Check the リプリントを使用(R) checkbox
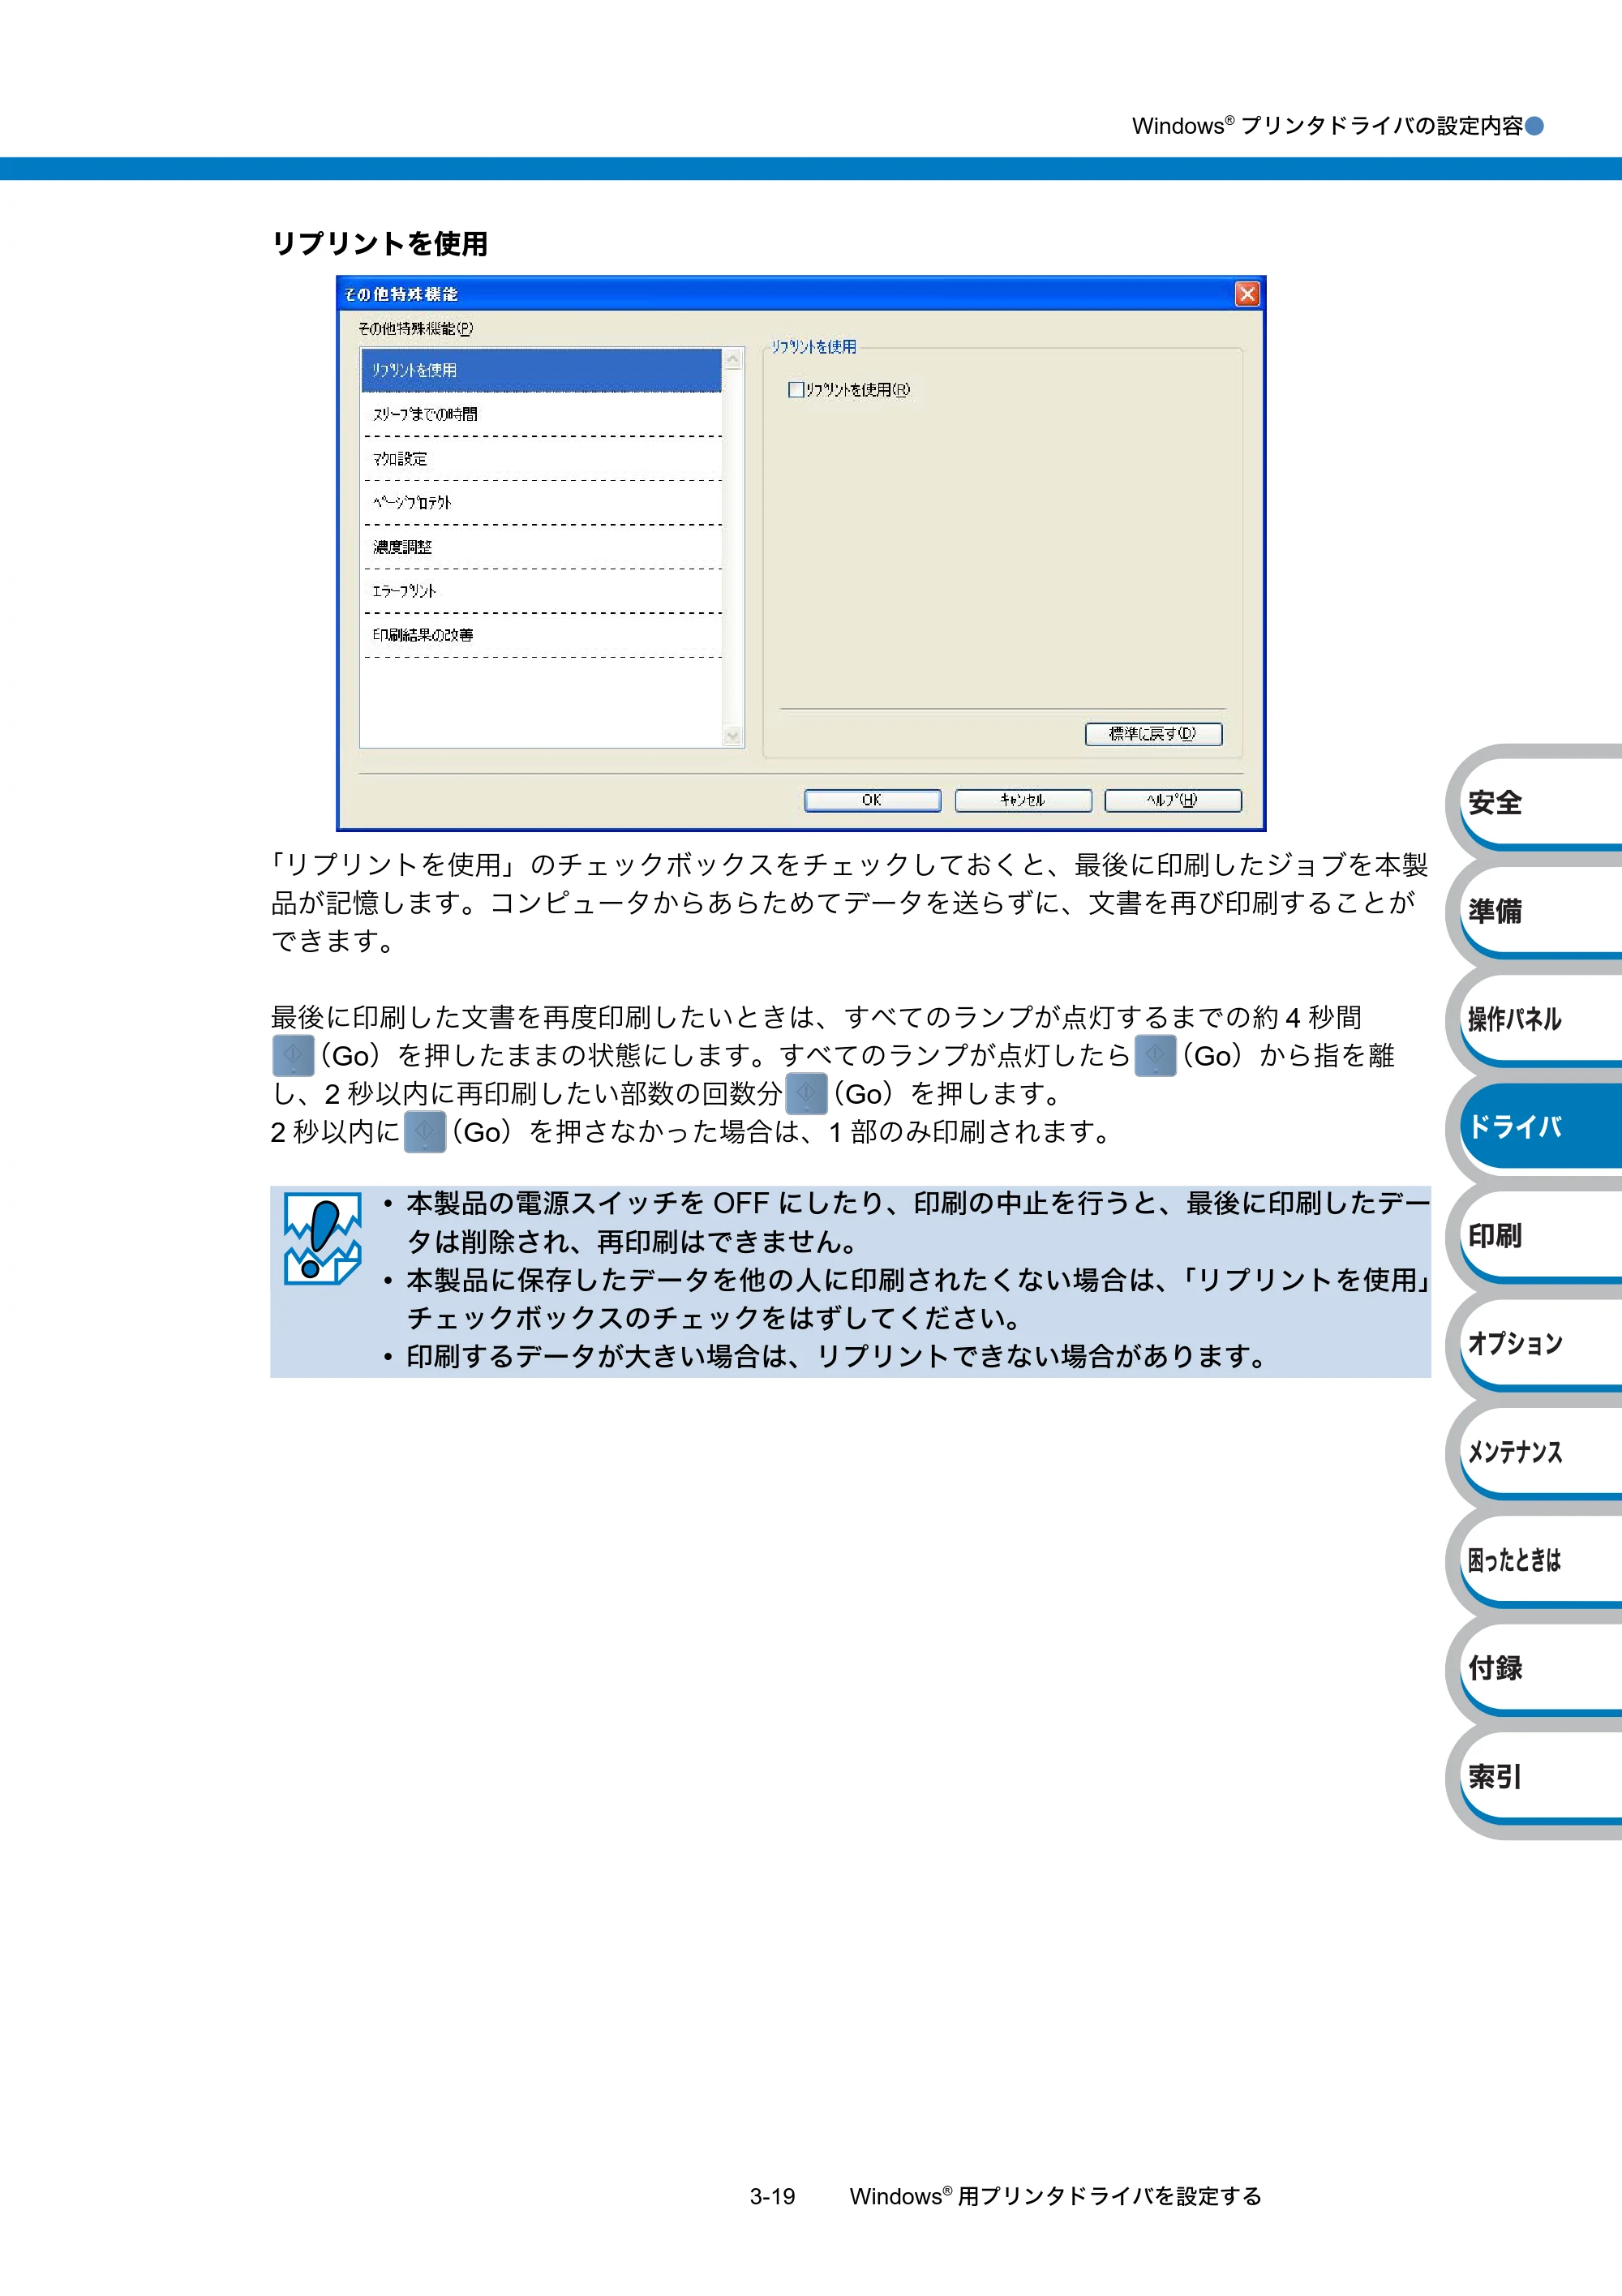 [x=796, y=390]
